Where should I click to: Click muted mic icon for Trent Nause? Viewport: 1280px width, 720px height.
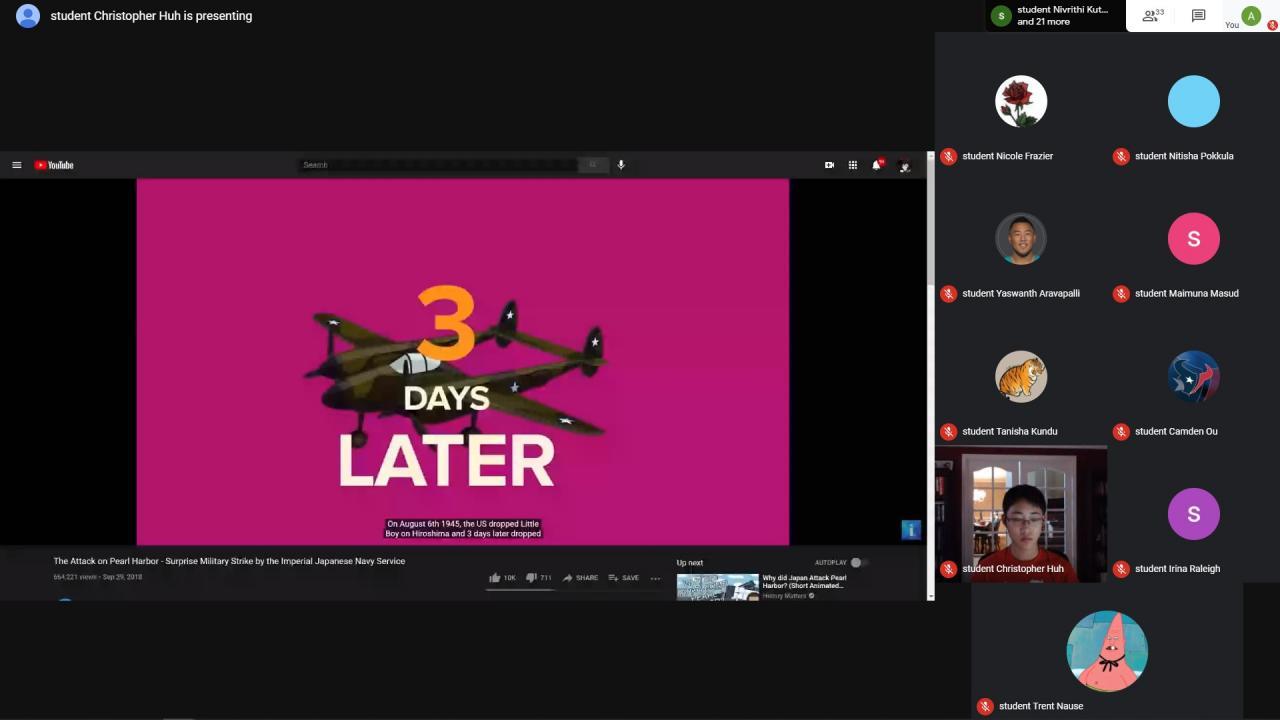point(985,706)
